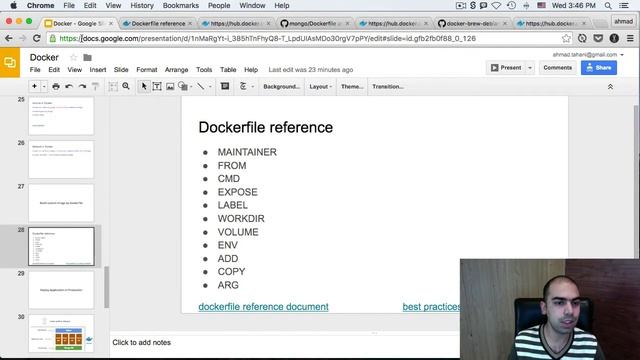Click the browser back arrow
This screenshot has width=640, height=360.
(9, 38)
